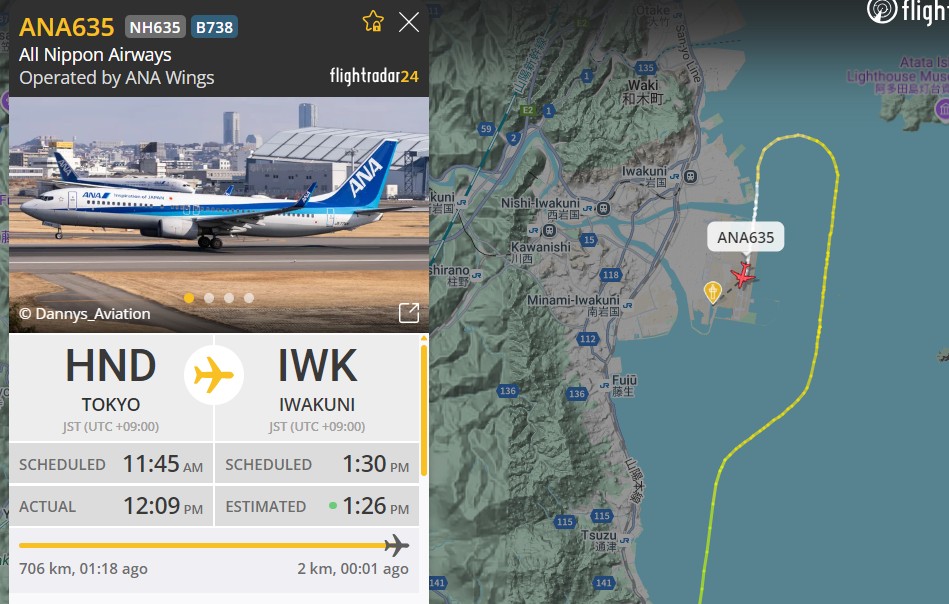Click the ANA aircraft photo
The image size is (949, 604).
coord(219,215)
